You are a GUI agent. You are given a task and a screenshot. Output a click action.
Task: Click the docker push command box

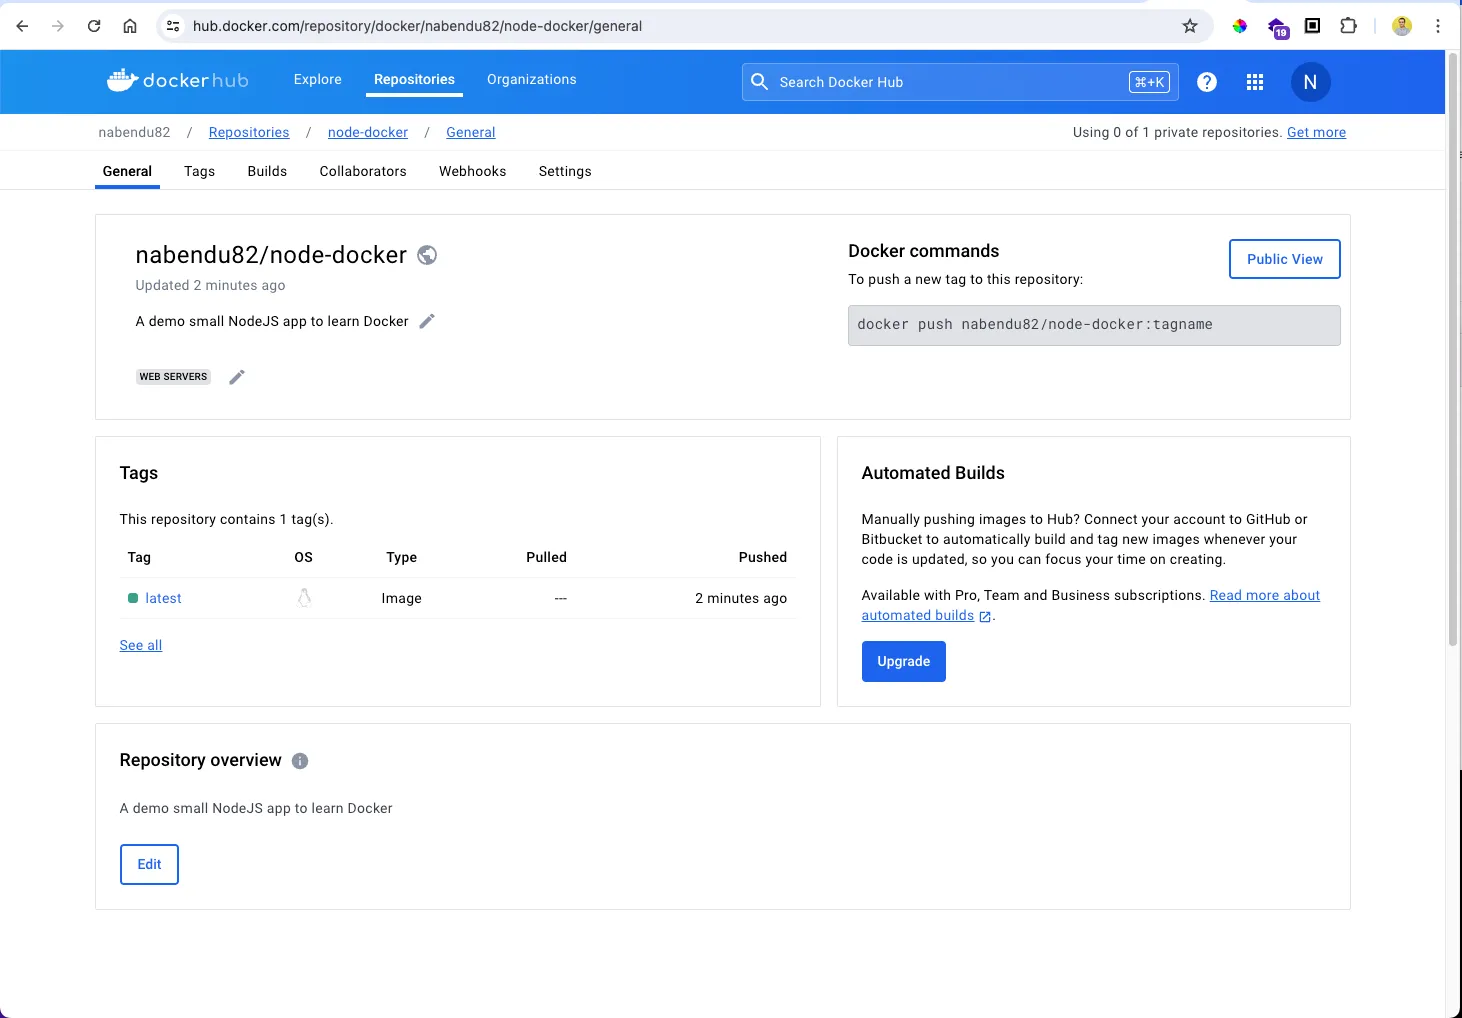pos(1094,325)
